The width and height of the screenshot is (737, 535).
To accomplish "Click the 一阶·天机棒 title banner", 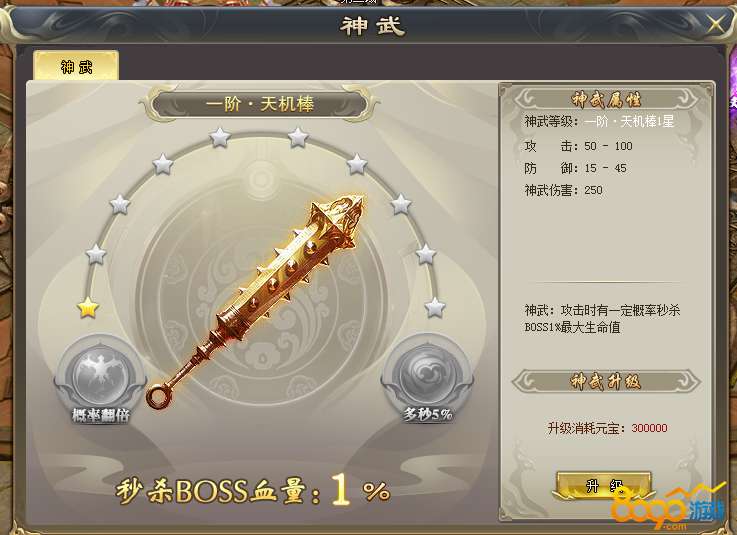I will click(x=260, y=104).
